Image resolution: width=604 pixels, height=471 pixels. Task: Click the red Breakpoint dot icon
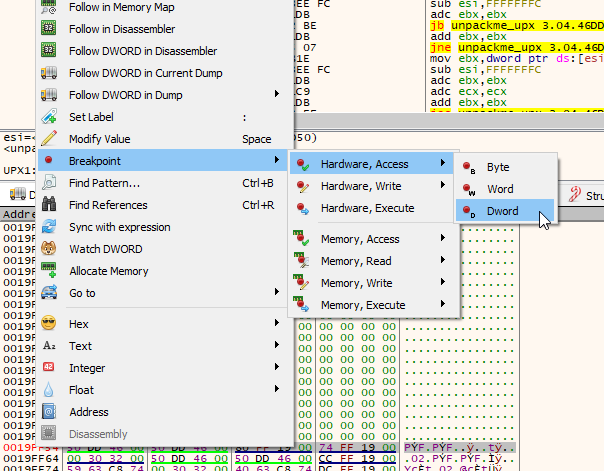tap(49, 160)
